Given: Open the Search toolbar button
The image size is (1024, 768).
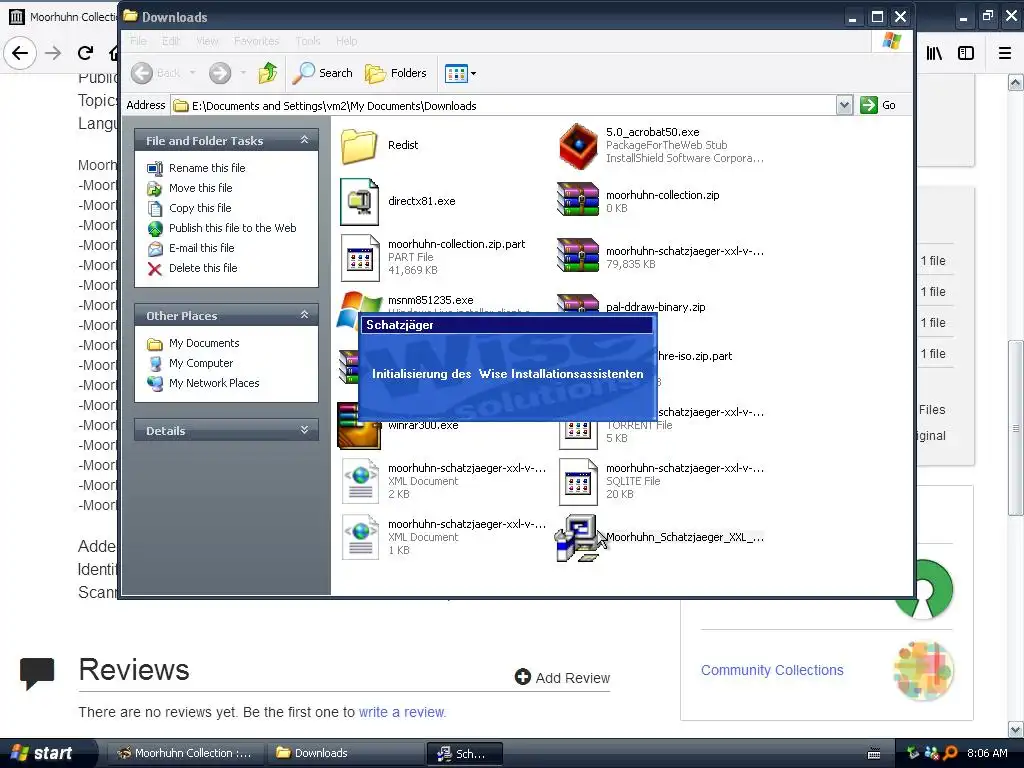Looking at the screenshot, I should point(323,73).
